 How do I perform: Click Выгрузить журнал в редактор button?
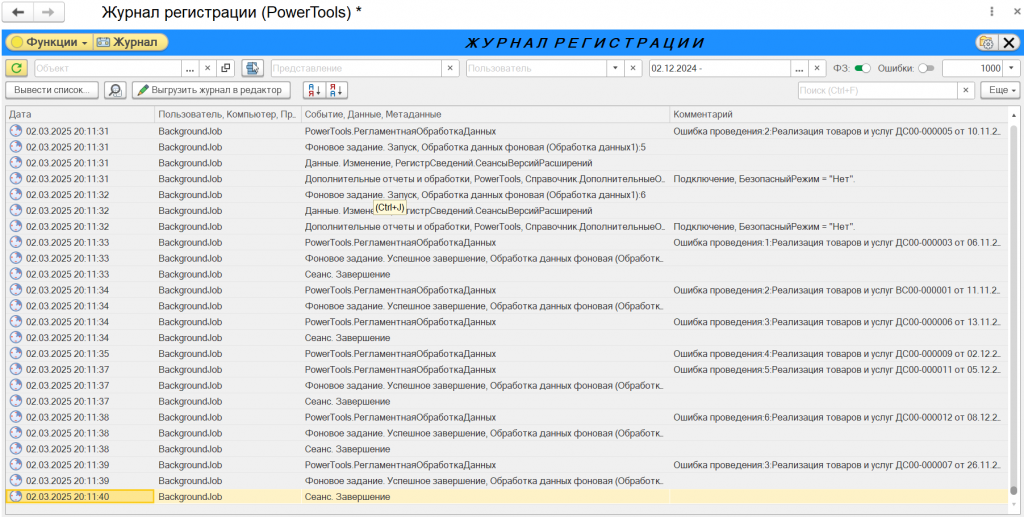click(211, 90)
